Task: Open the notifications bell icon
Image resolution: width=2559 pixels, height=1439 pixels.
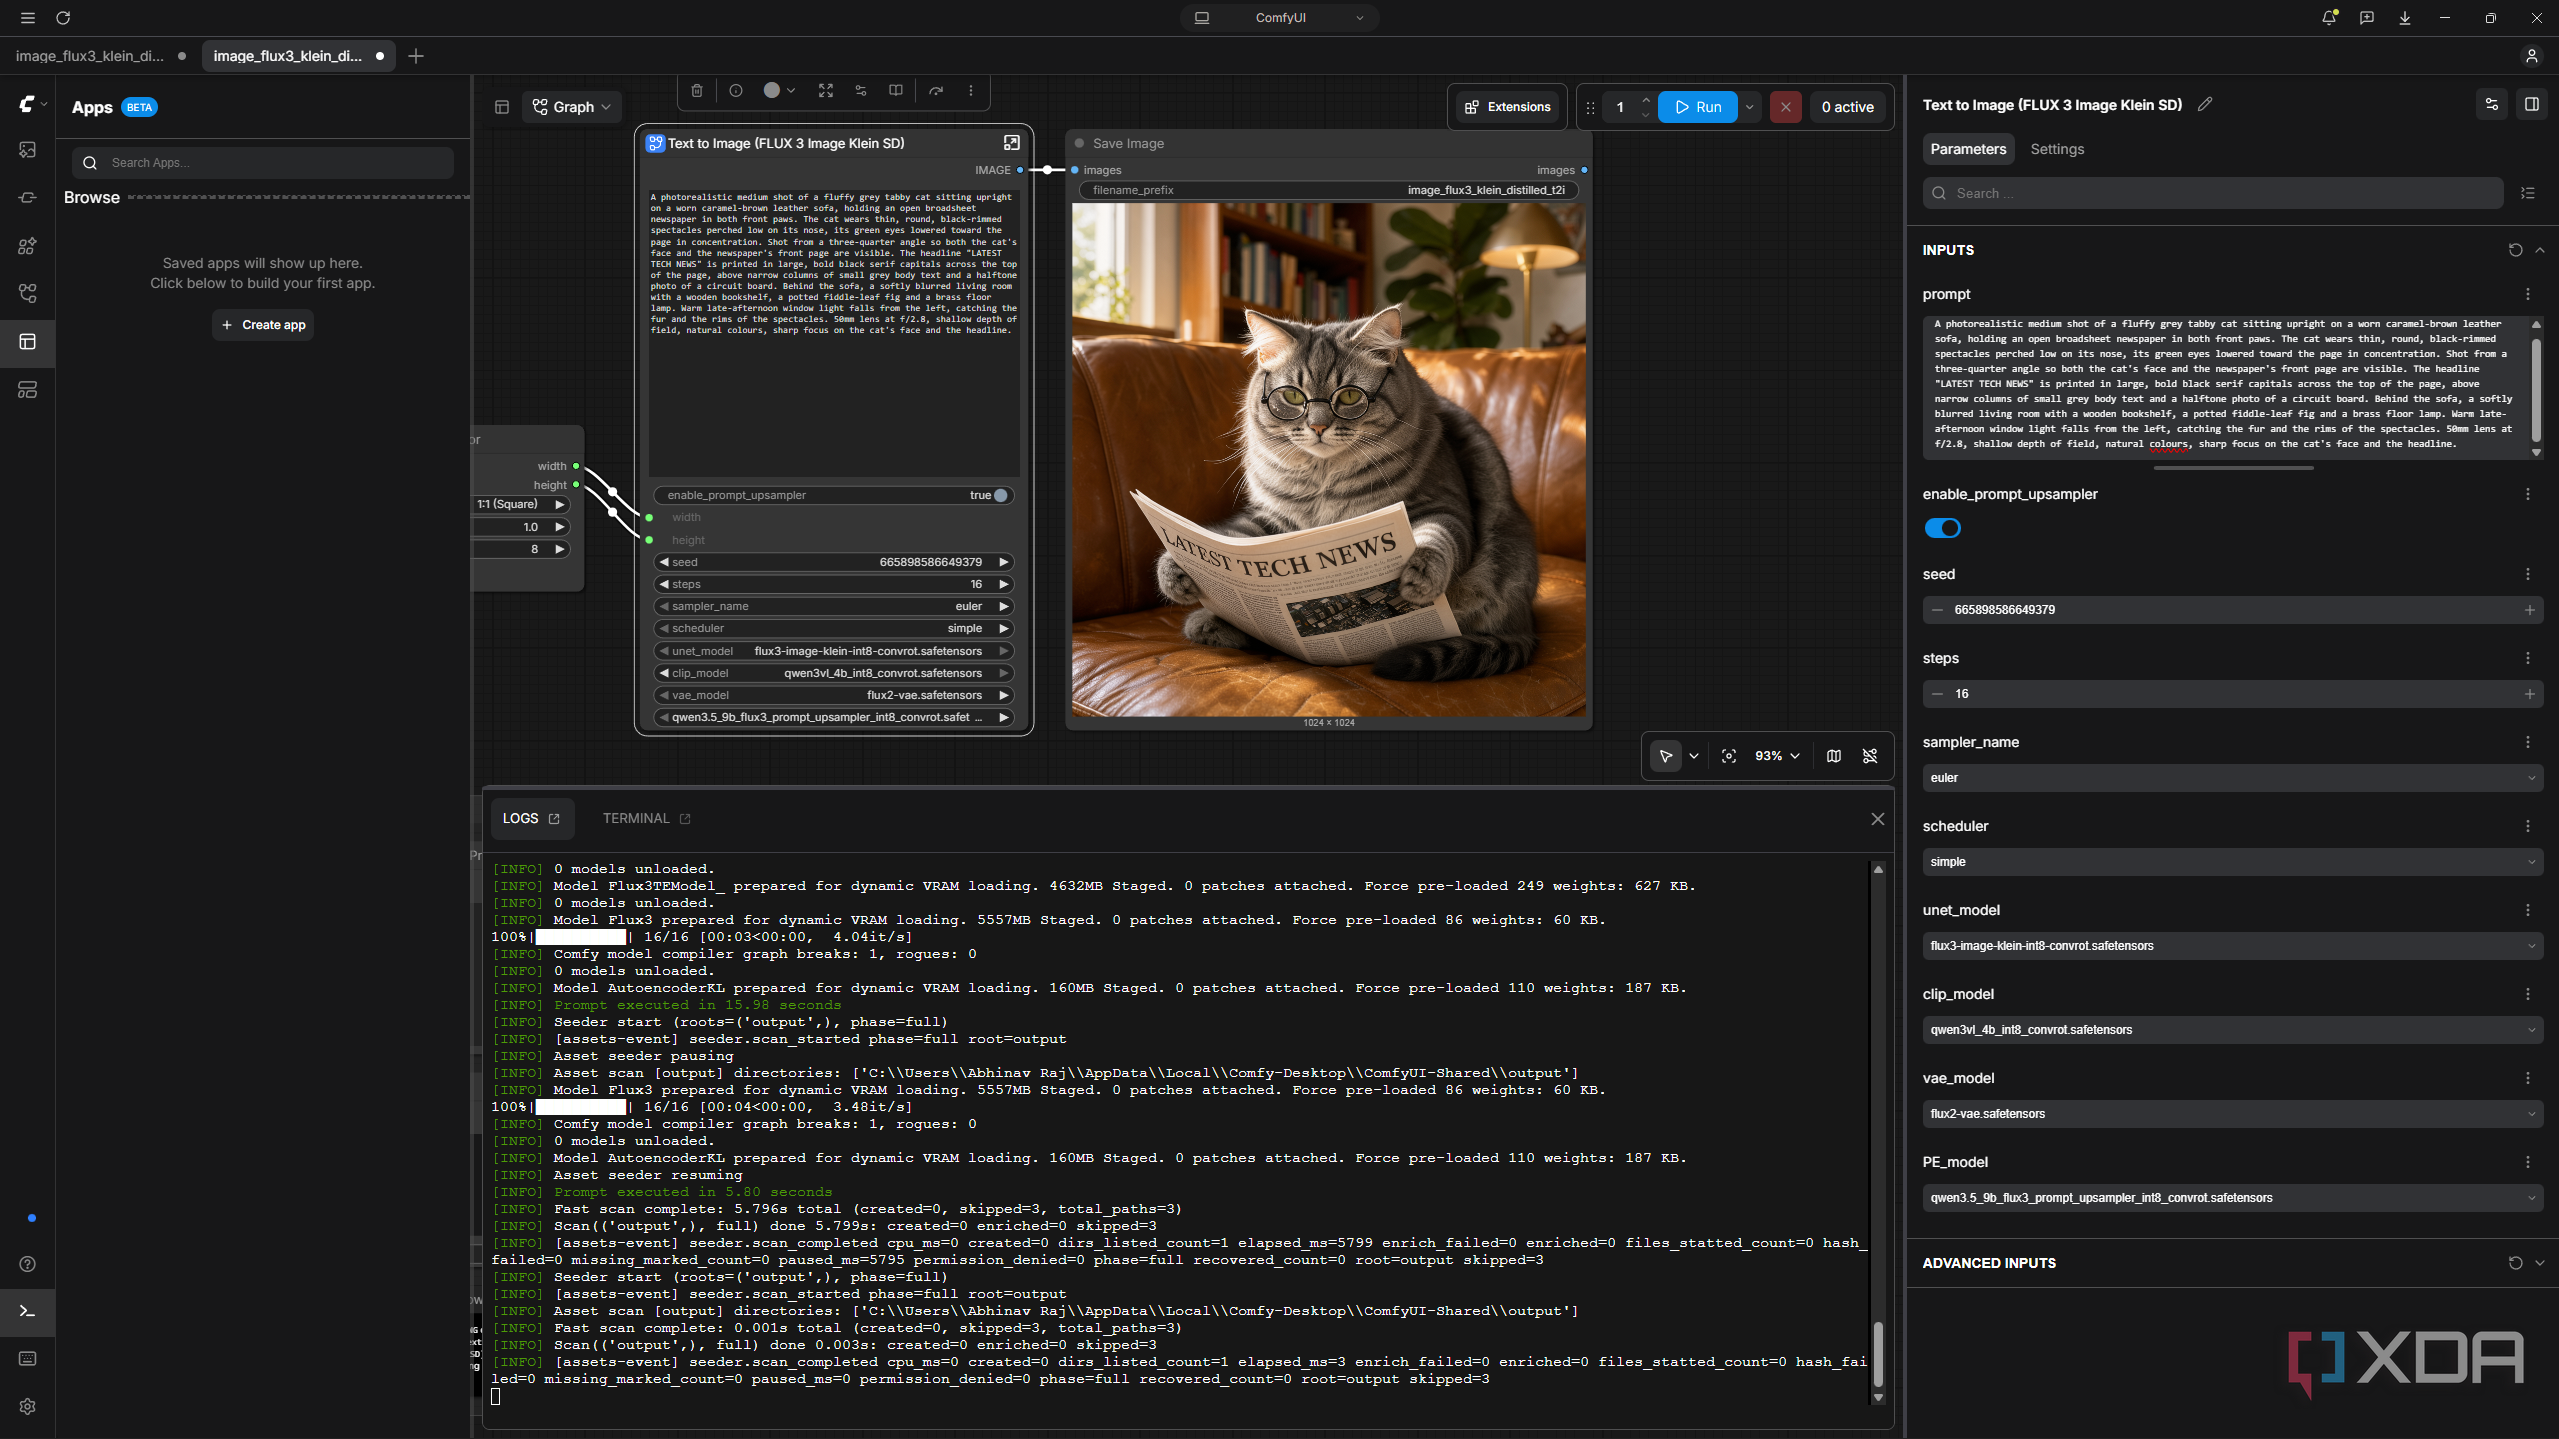Action: click(x=2329, y=18)
